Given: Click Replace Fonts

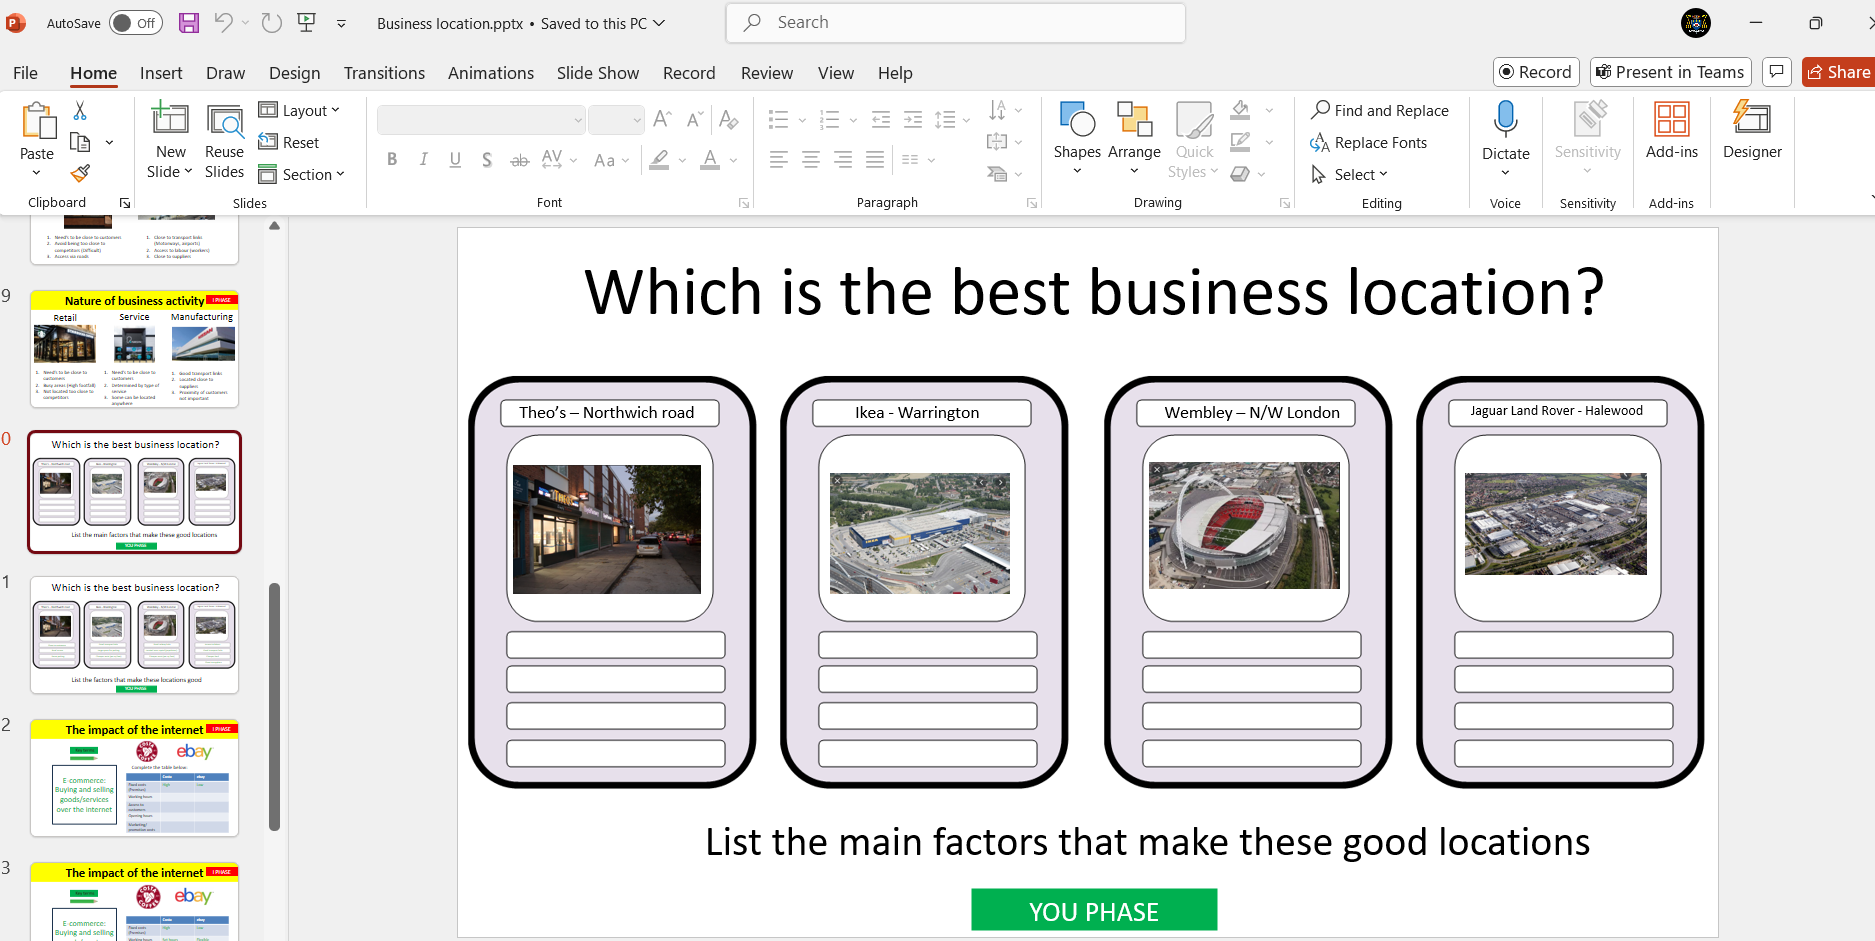Looking at the screenshot, I should (x=1369, y=143).
